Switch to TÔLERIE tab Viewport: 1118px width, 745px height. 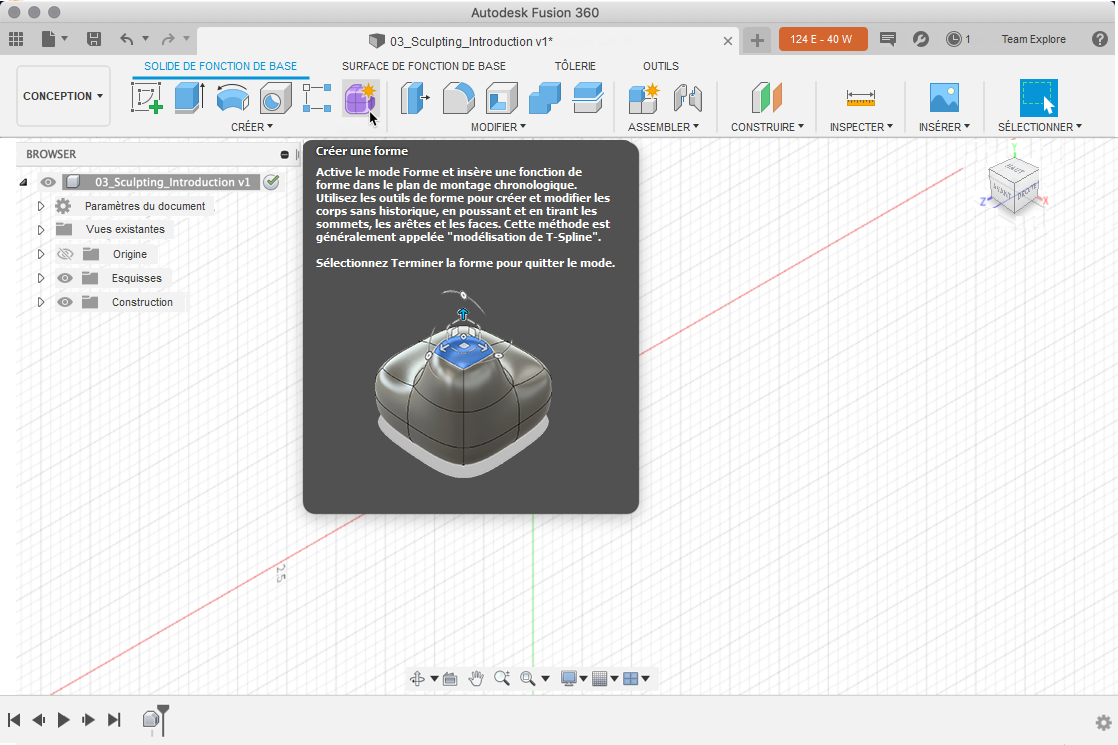pyautogui.click(x=575, y=66)
